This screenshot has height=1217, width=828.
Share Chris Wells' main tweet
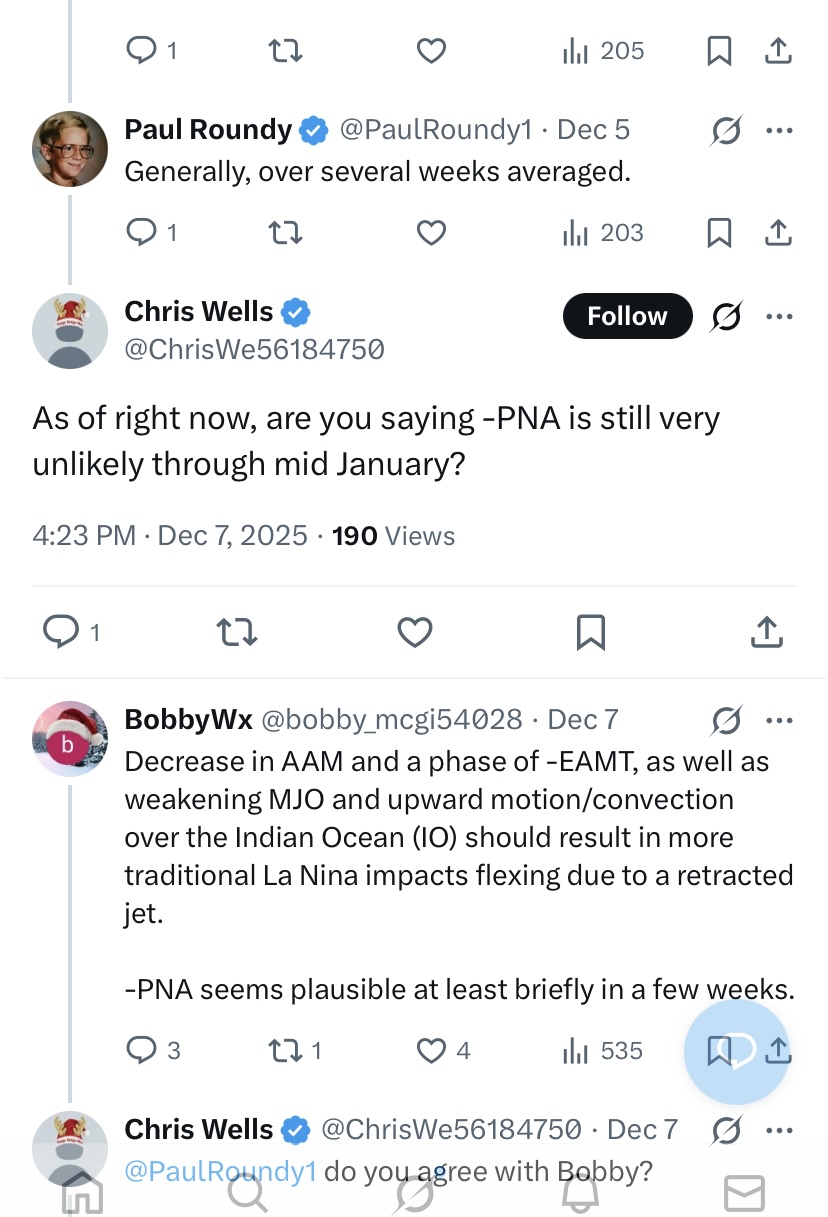(x=766, y=632)
